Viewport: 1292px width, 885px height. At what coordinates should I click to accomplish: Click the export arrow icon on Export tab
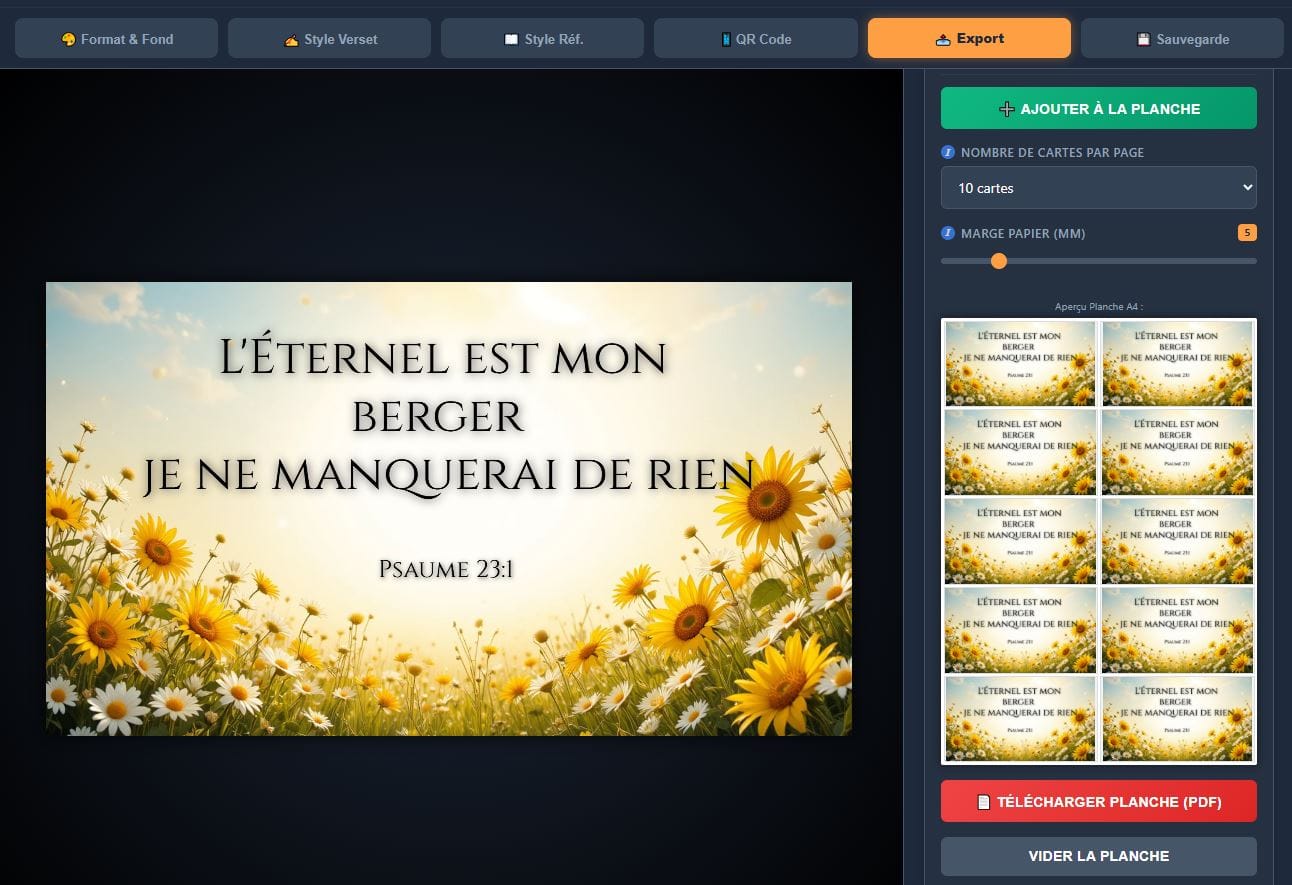coord(944,38)
